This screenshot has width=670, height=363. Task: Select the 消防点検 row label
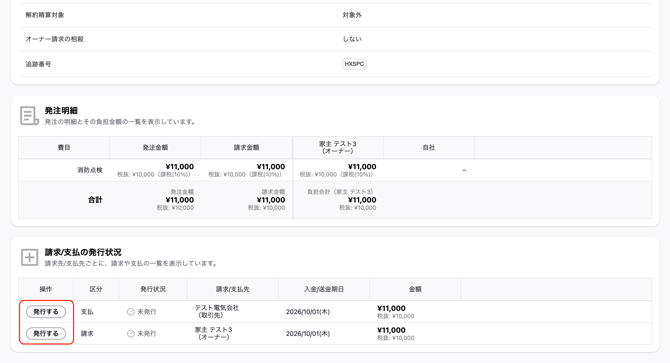tap(90, 170)
